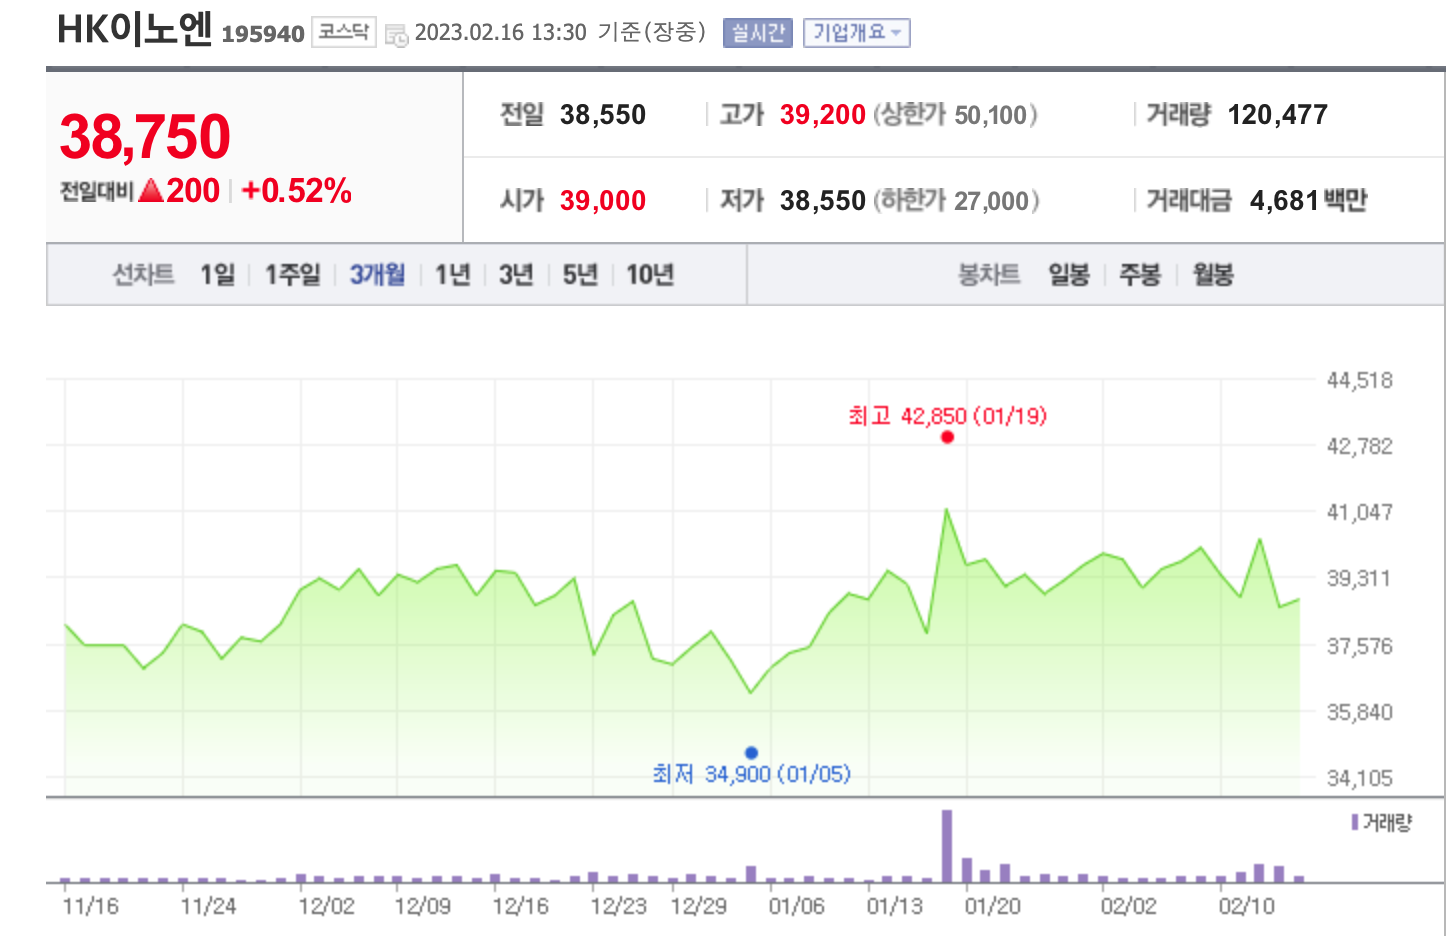Click the 최저 34,900 (01/05) label

pos(751,774)
